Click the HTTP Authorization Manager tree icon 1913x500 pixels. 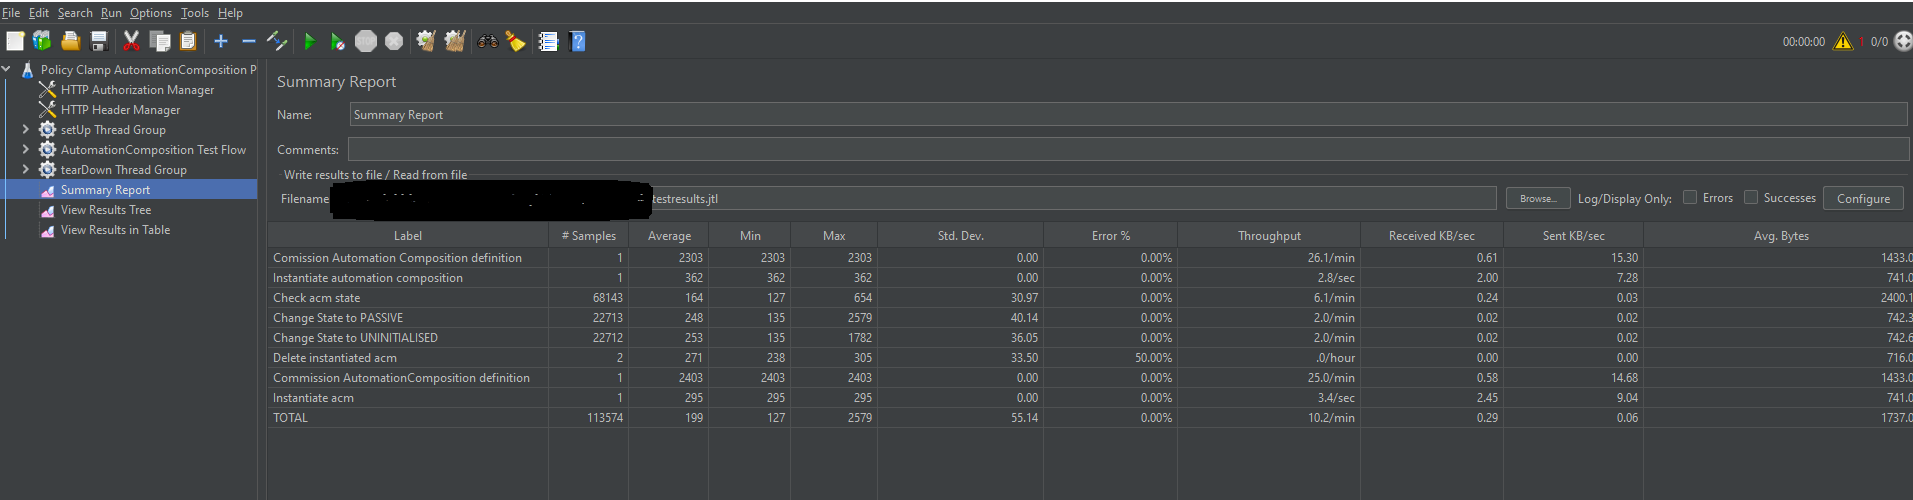pyautogui.click(x=47, y=89)
